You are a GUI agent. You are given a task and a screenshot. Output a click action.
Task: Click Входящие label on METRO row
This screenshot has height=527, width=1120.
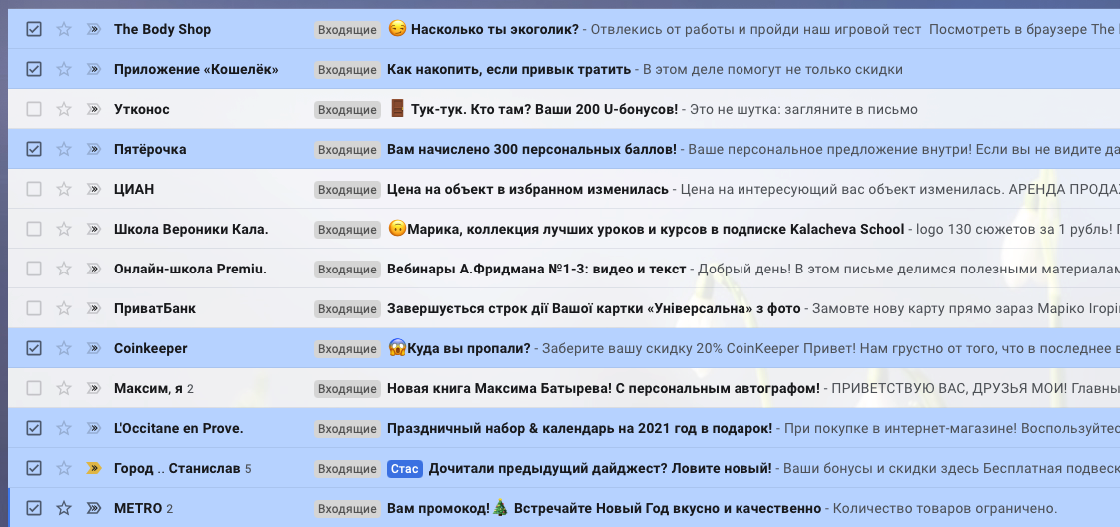[x=347, y=509]
